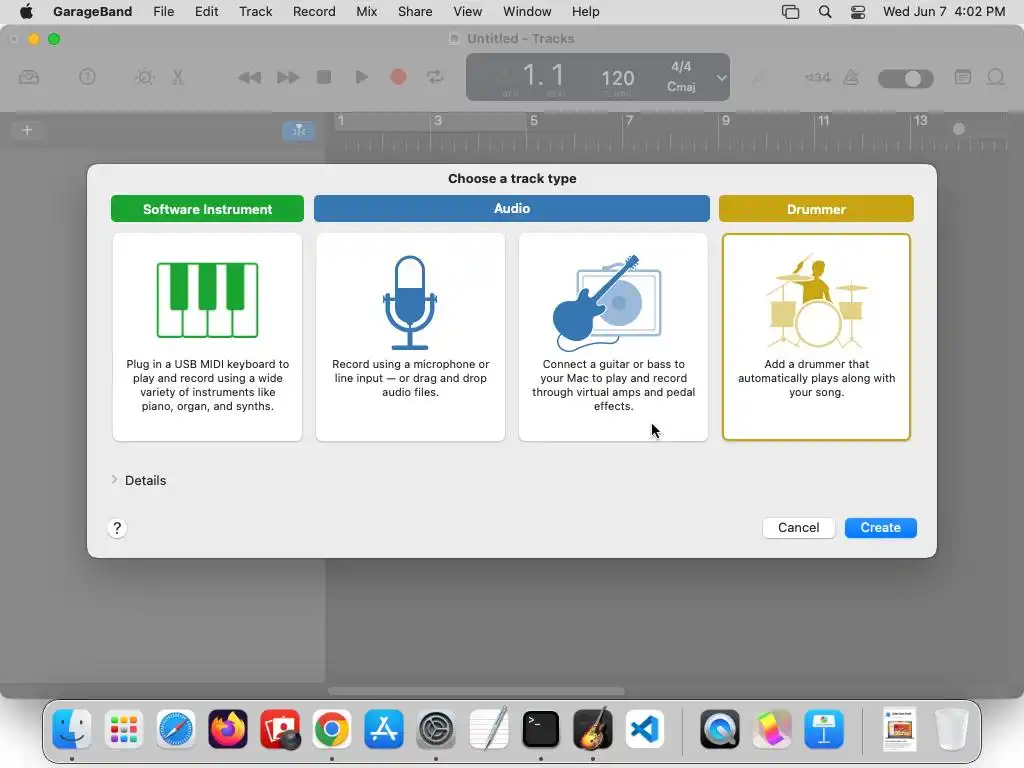Open Finder from the Dock

click(x=71, y=728)
